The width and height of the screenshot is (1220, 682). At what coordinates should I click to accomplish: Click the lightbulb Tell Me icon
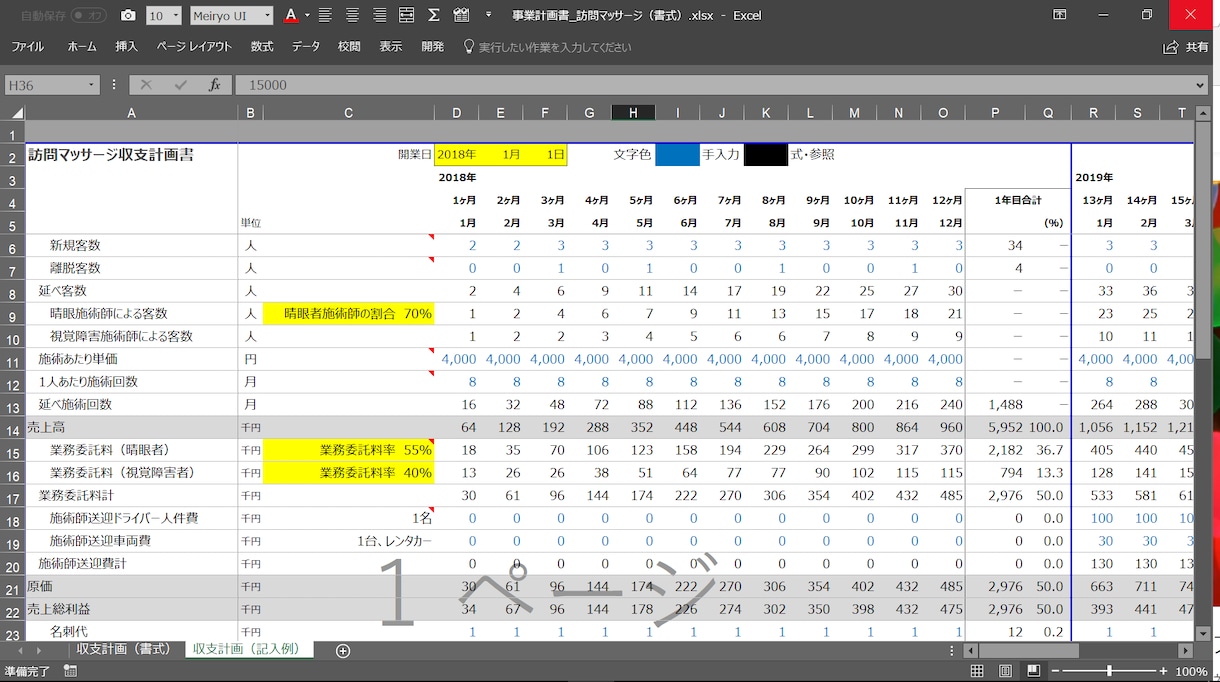[468, 47]
